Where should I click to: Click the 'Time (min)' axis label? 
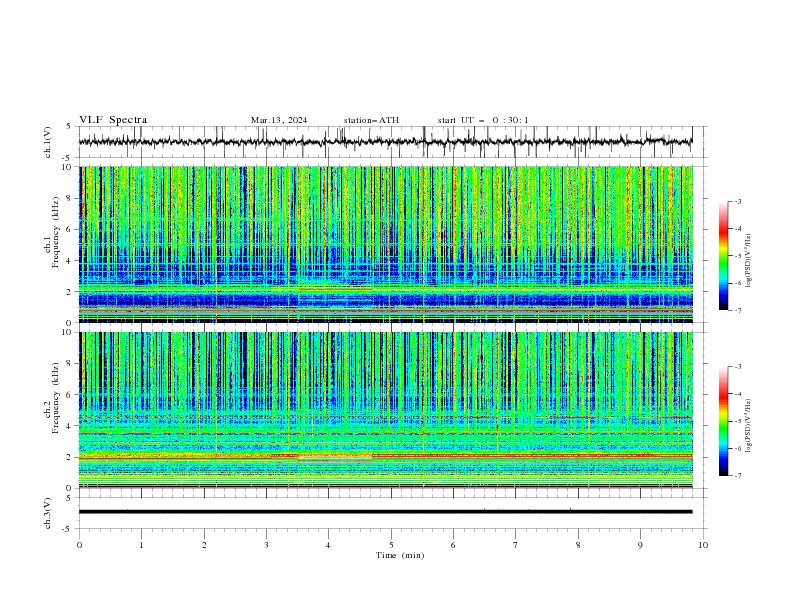(x=400, y=555)
